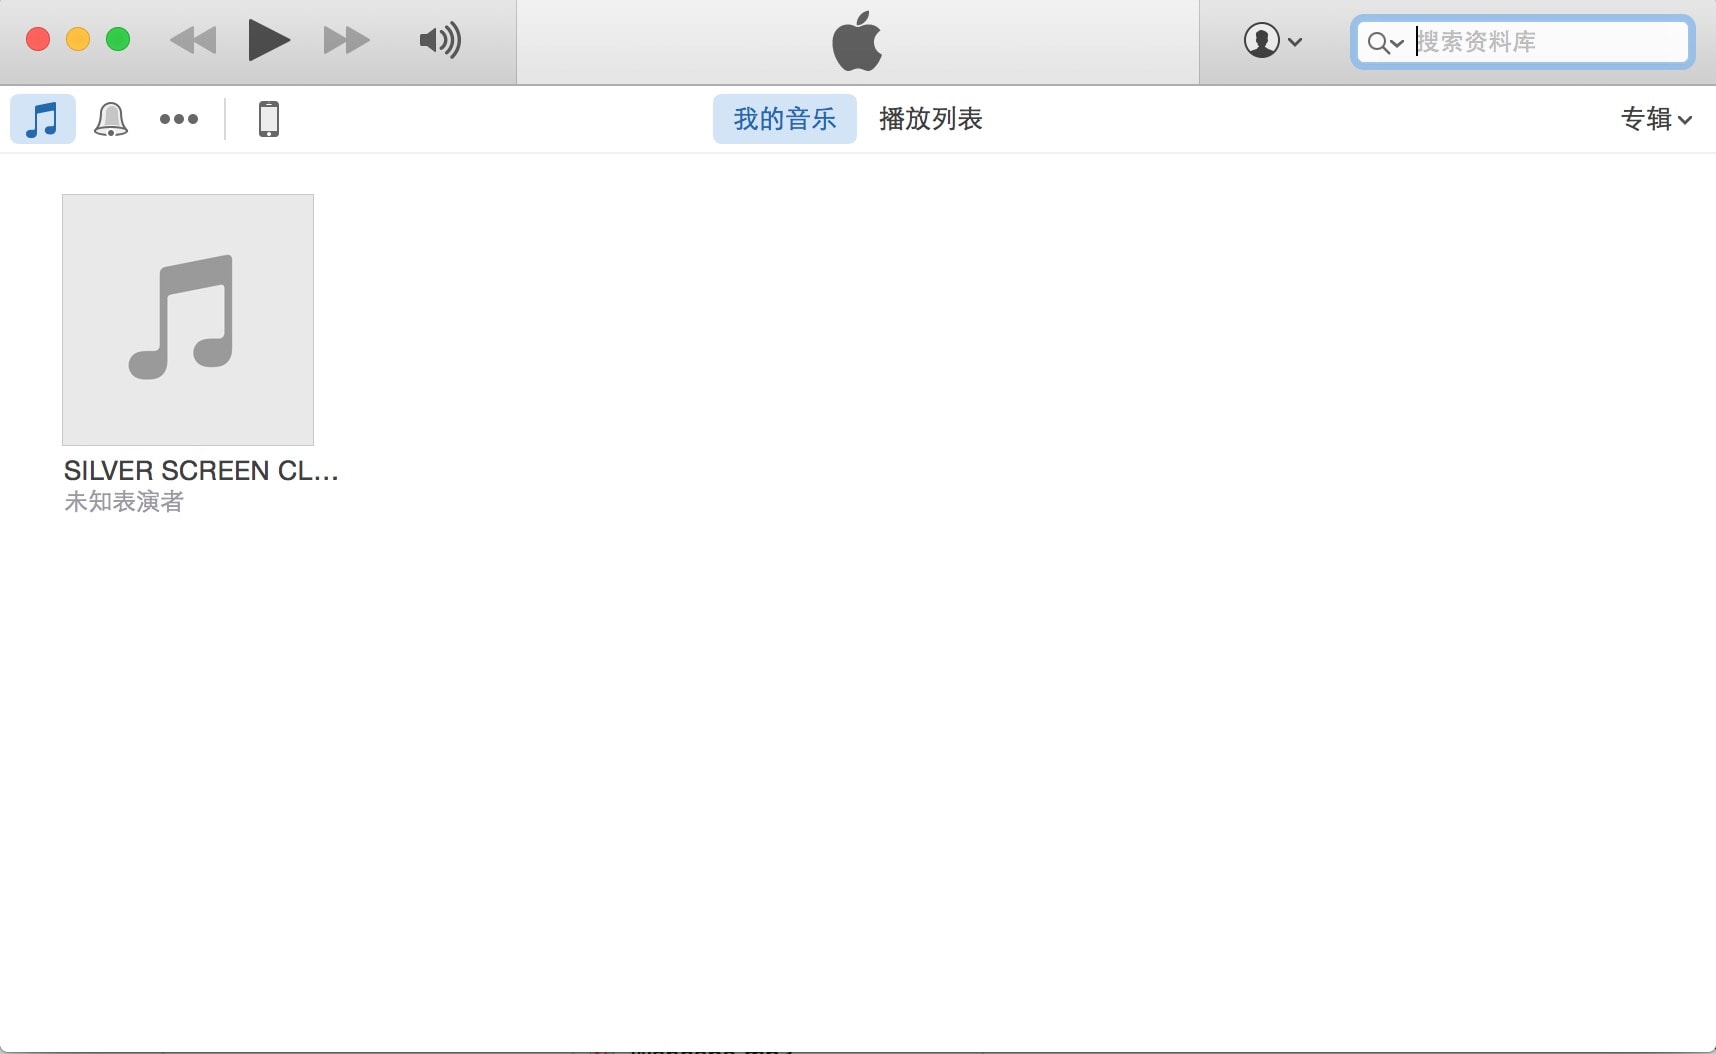Image resolution: width=1716 pixels, height=1054 pixels.
Task: Expand the search magnifier options arrow
Action: point(1386,42)
